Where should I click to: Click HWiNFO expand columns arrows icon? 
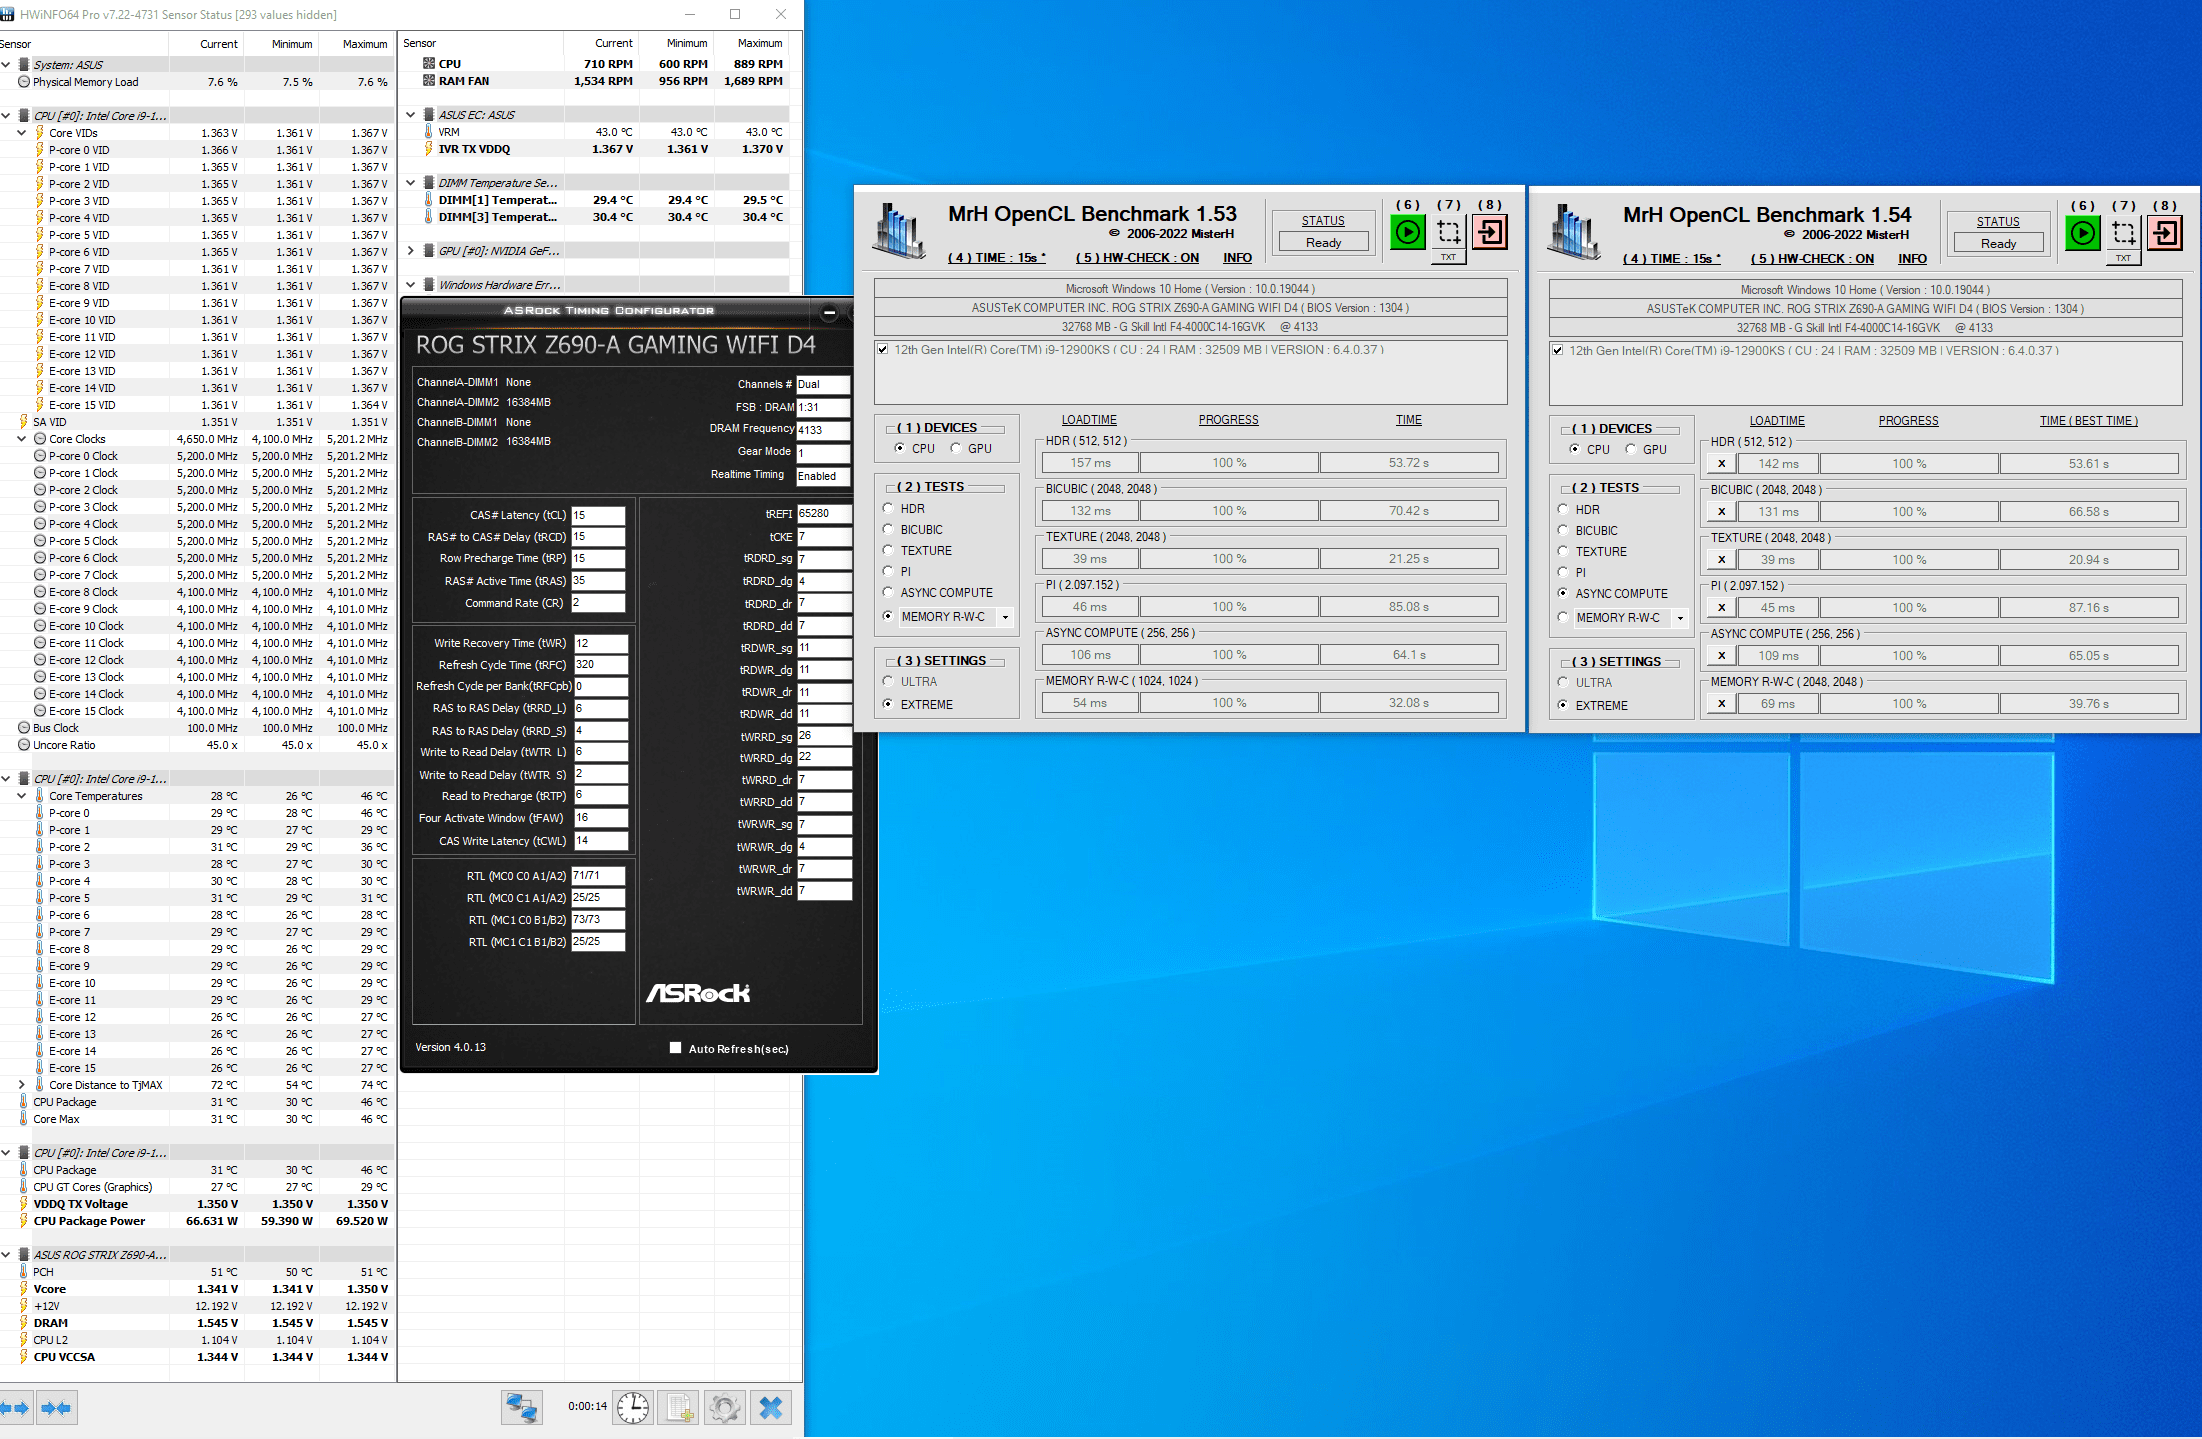[x=15, y=1408]
